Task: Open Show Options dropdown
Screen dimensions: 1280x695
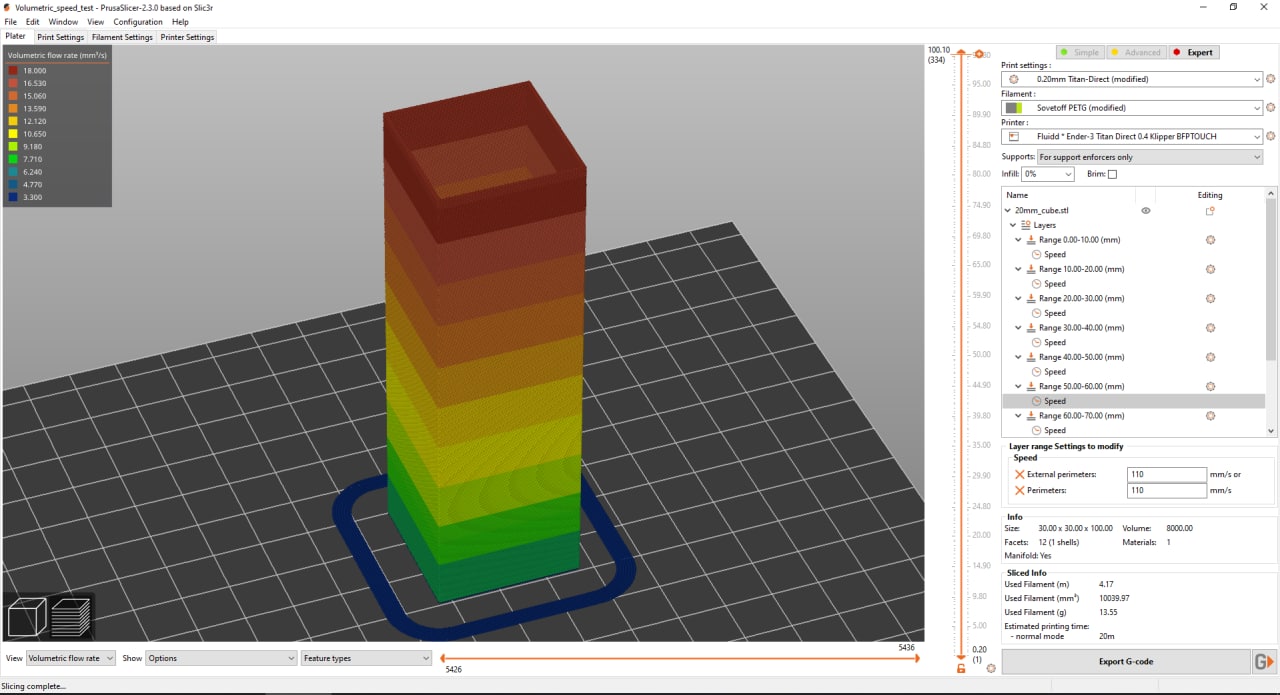Action: pos(221,658)
